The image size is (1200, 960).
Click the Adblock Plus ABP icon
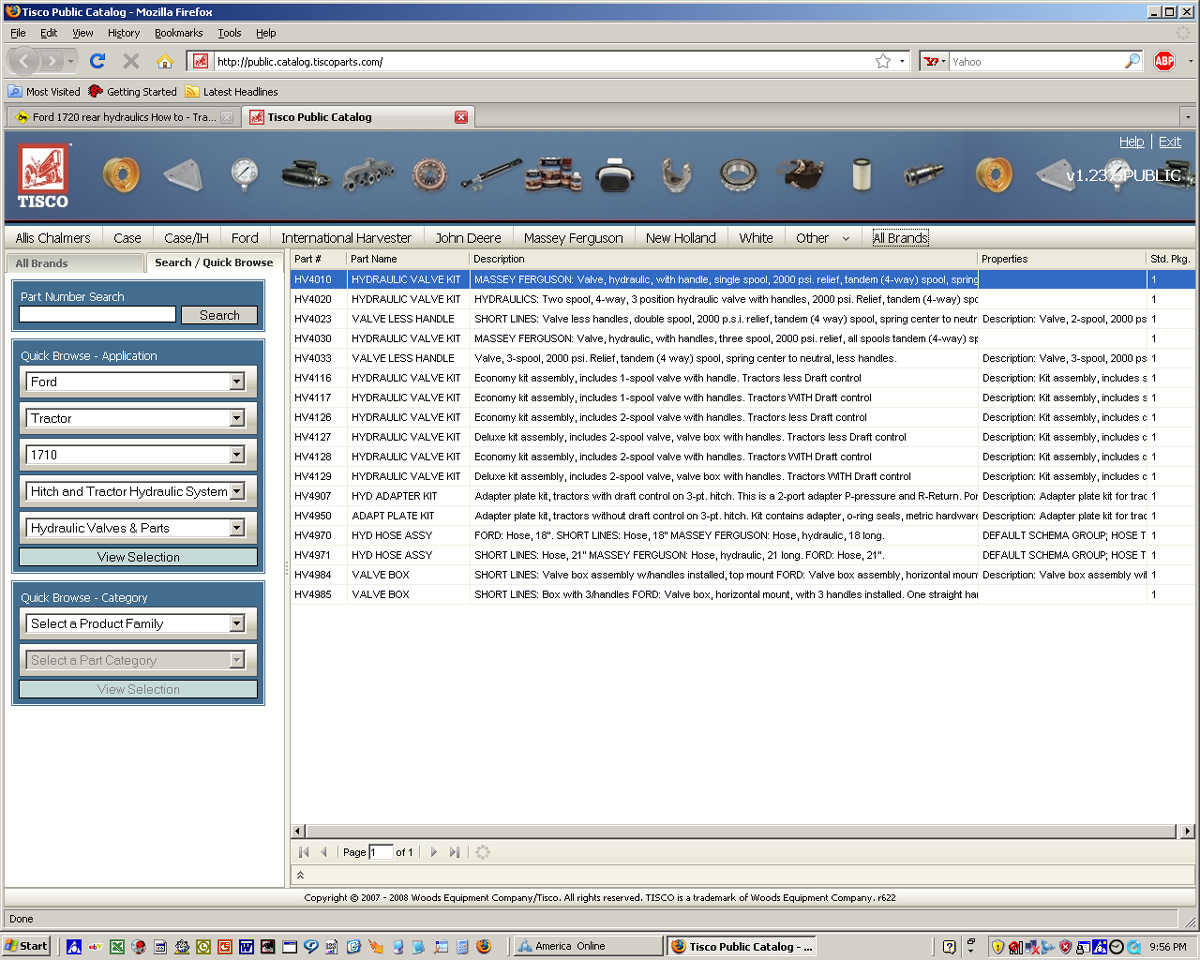coord(1164,61)
